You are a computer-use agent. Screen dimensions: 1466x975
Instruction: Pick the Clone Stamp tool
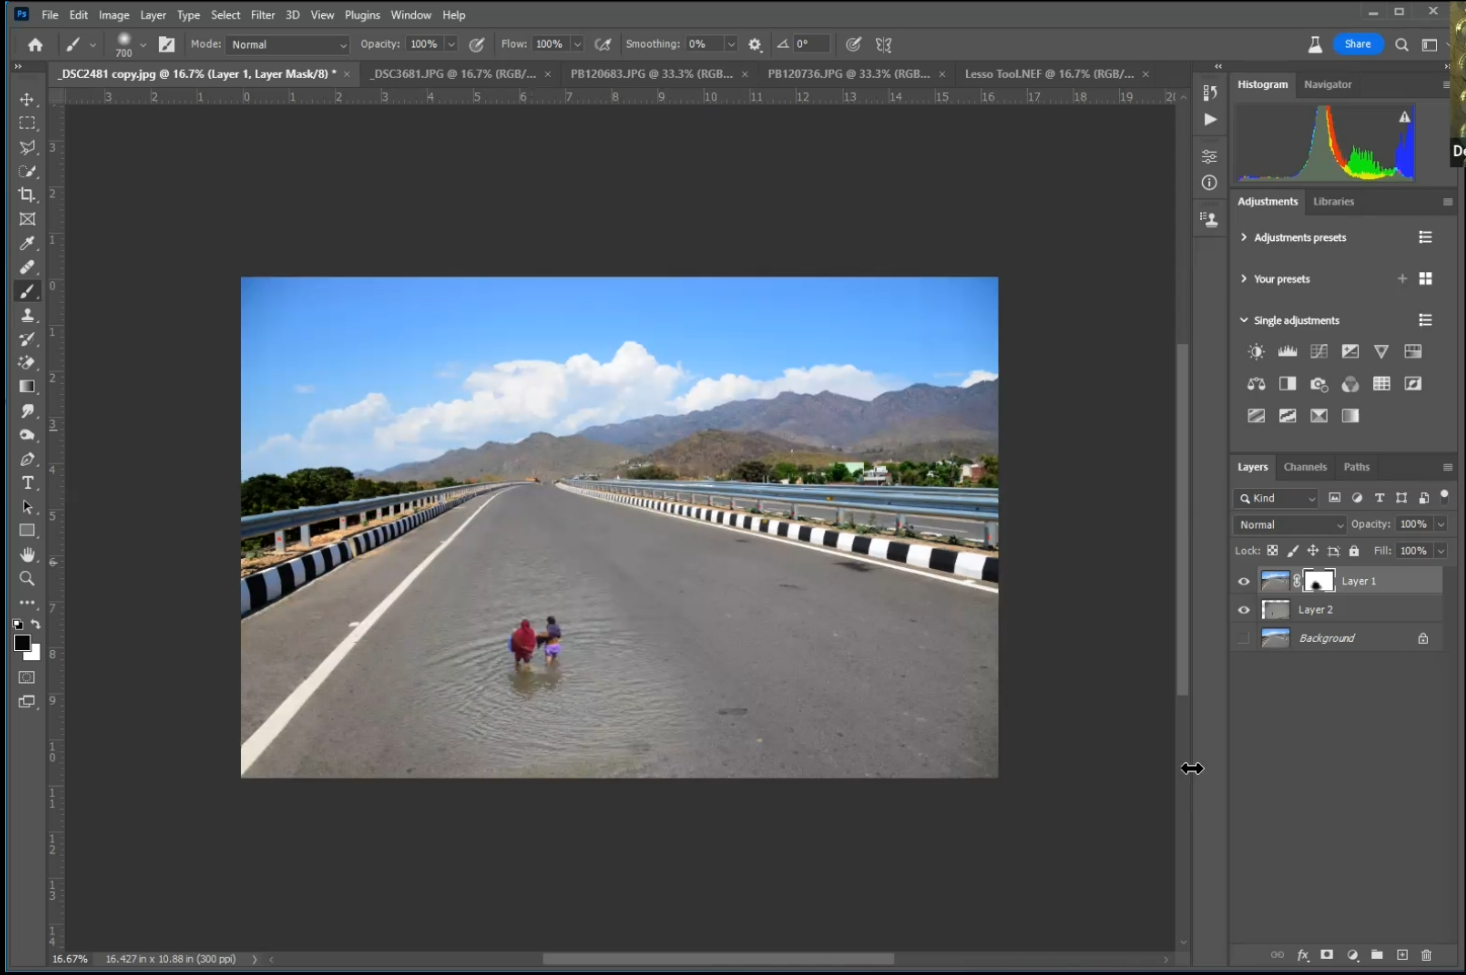[27, 315]
